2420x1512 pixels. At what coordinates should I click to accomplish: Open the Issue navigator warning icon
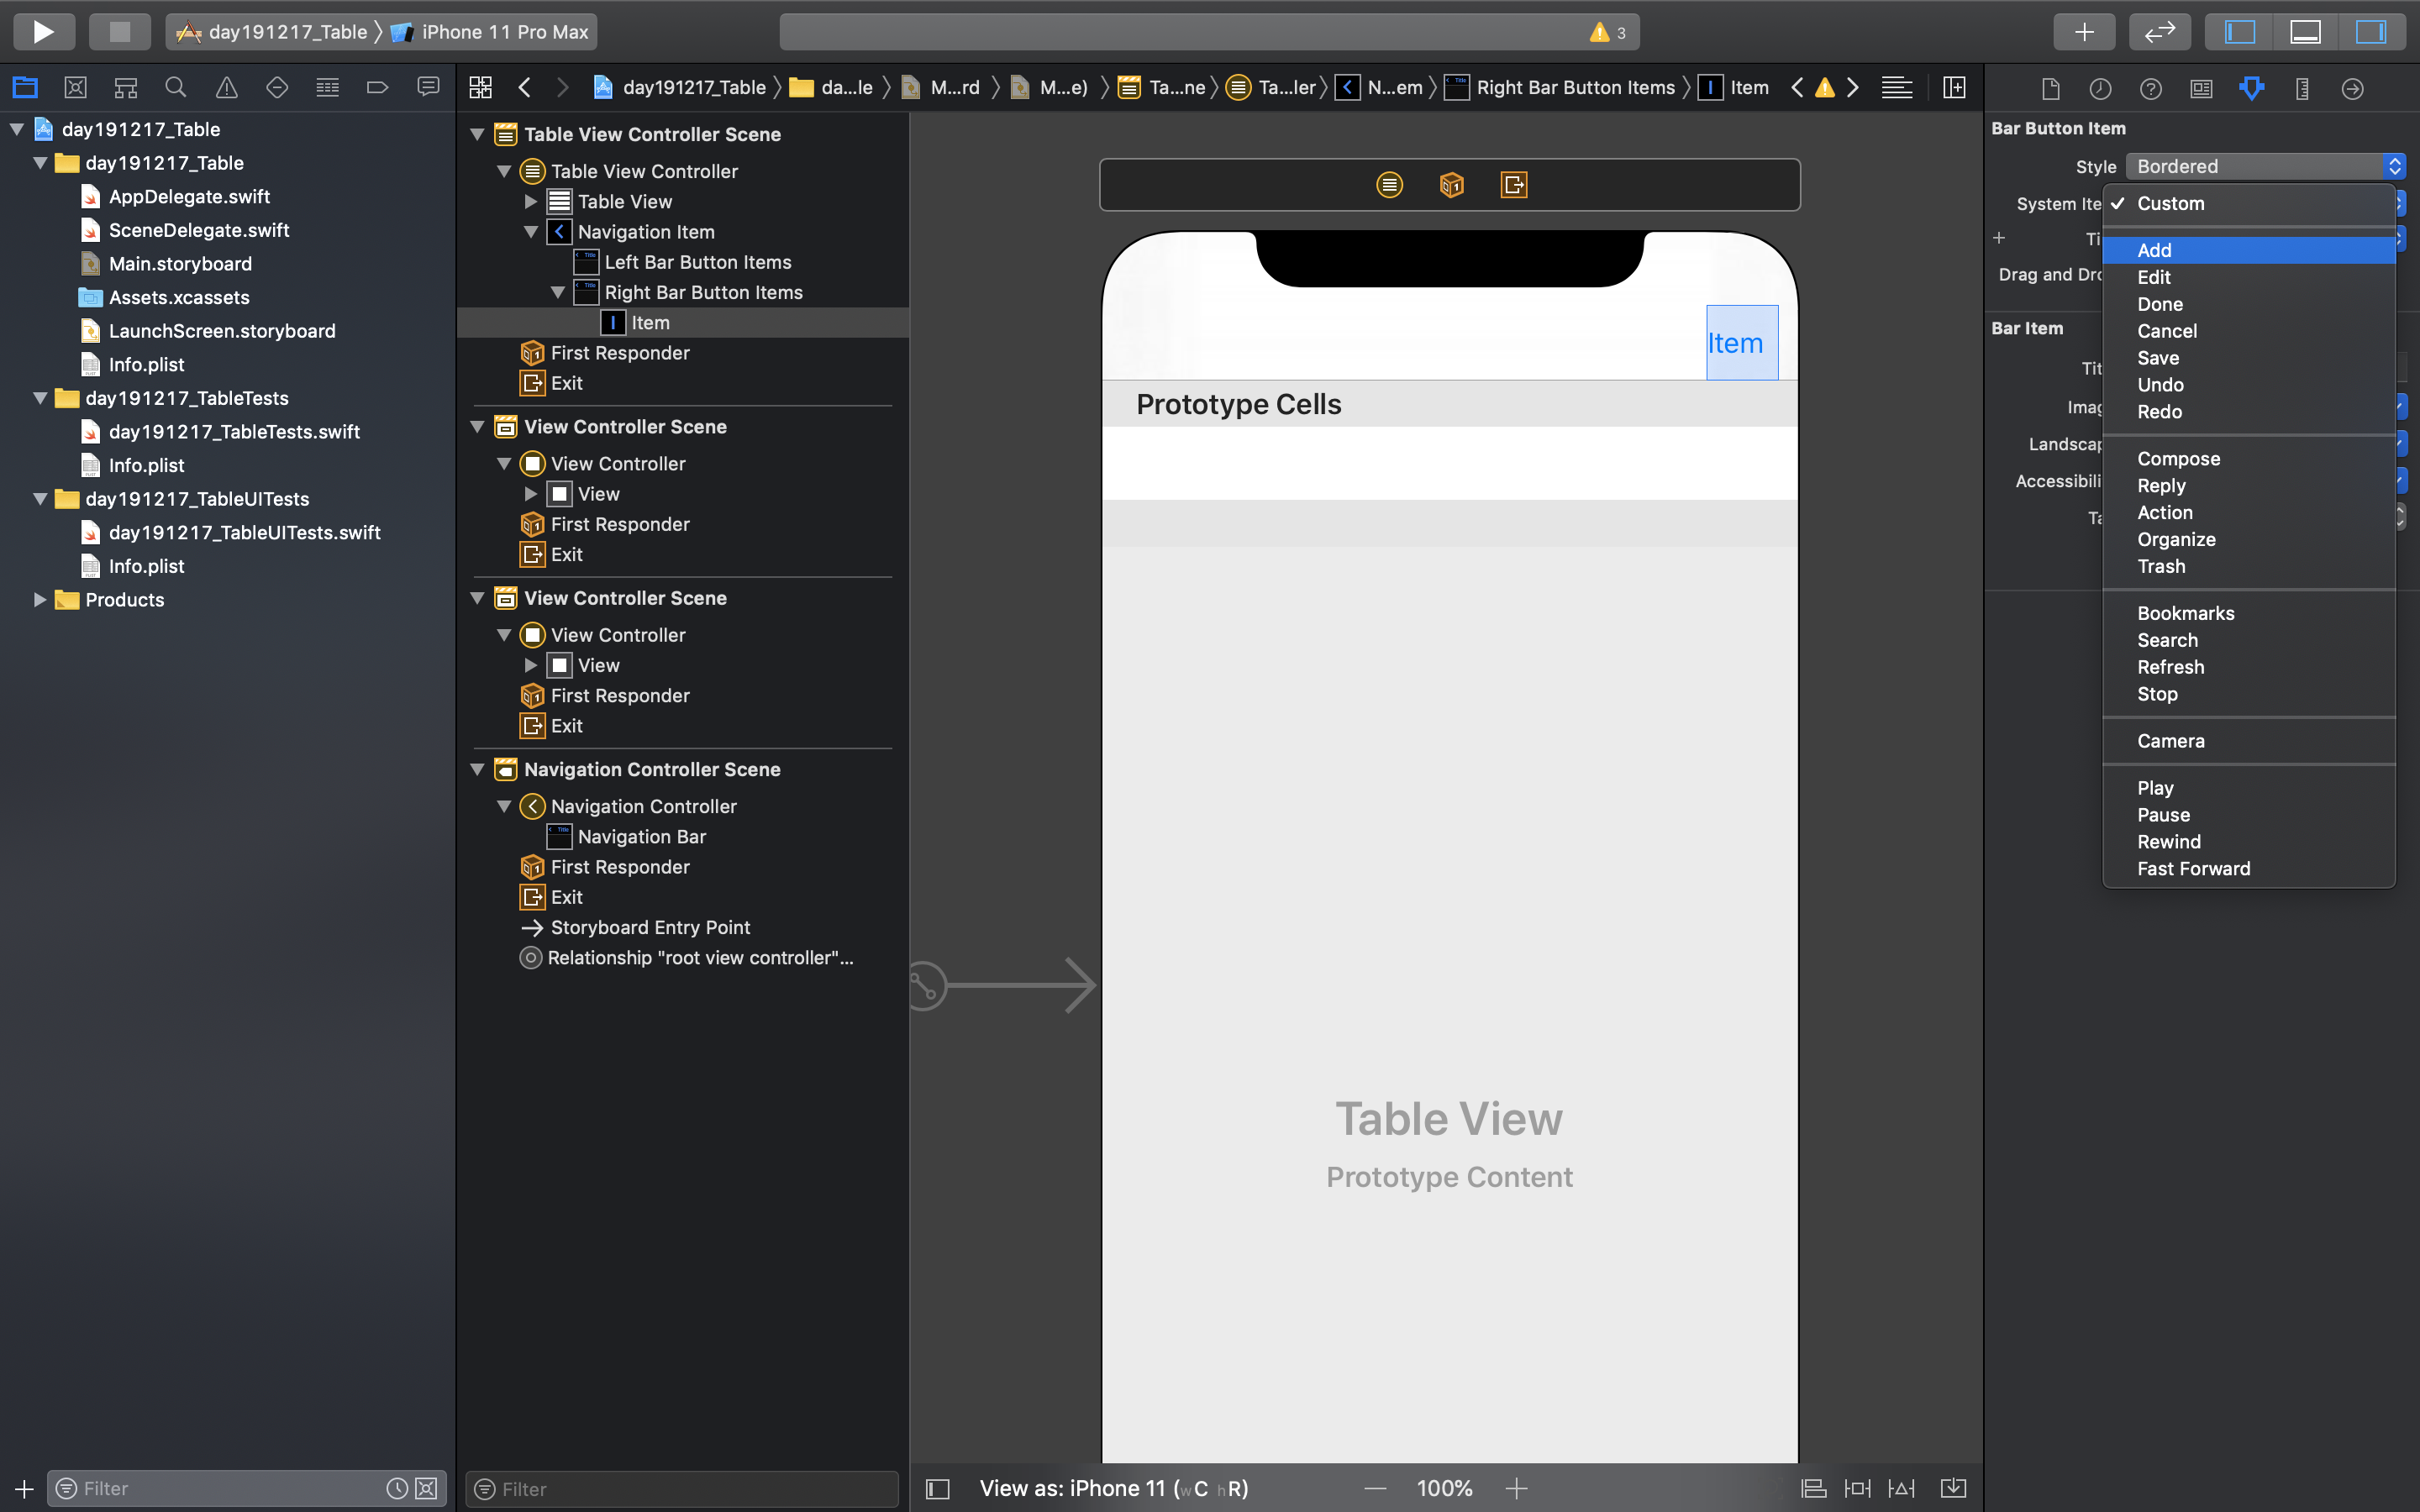tap(227, 88)
